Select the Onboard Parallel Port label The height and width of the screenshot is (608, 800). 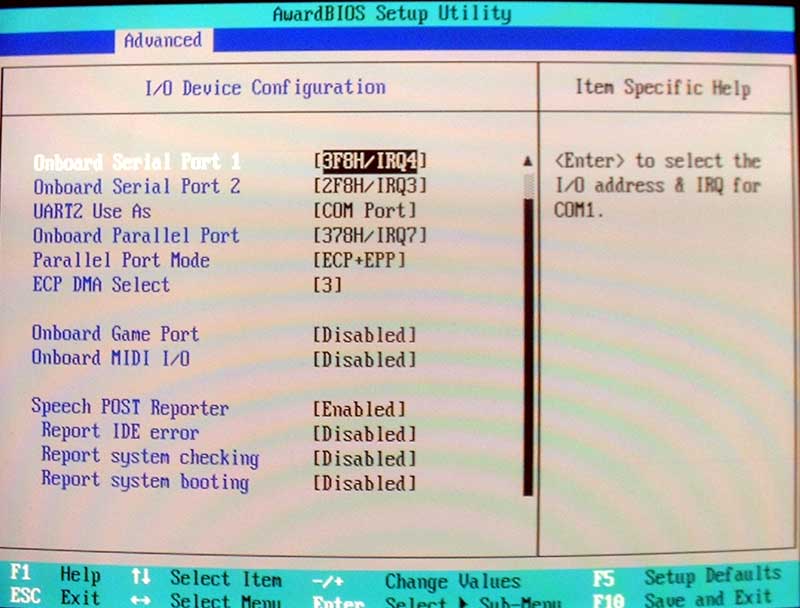coord(136,236)
